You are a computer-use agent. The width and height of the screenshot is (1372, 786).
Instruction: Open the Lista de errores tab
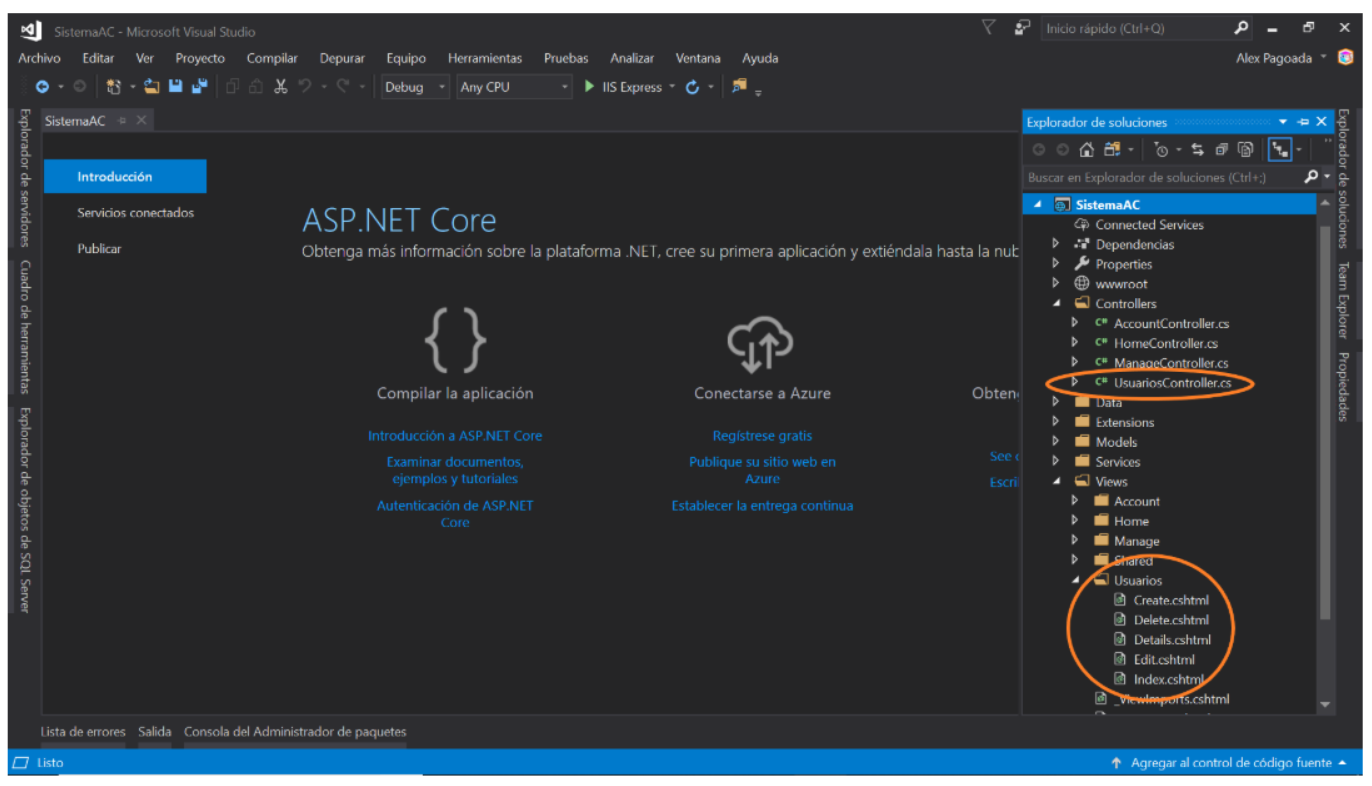83,732
